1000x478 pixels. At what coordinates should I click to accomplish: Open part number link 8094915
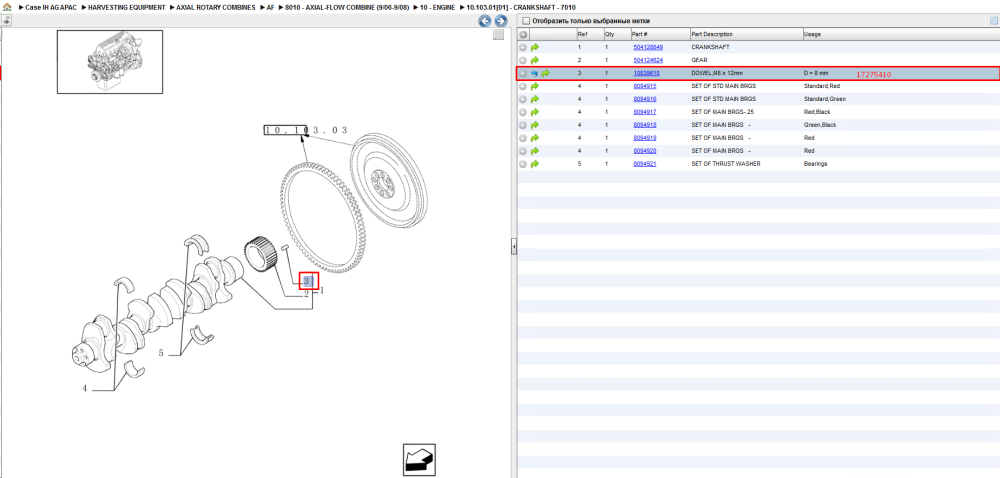pyautogui.click(x=645, y=86)
